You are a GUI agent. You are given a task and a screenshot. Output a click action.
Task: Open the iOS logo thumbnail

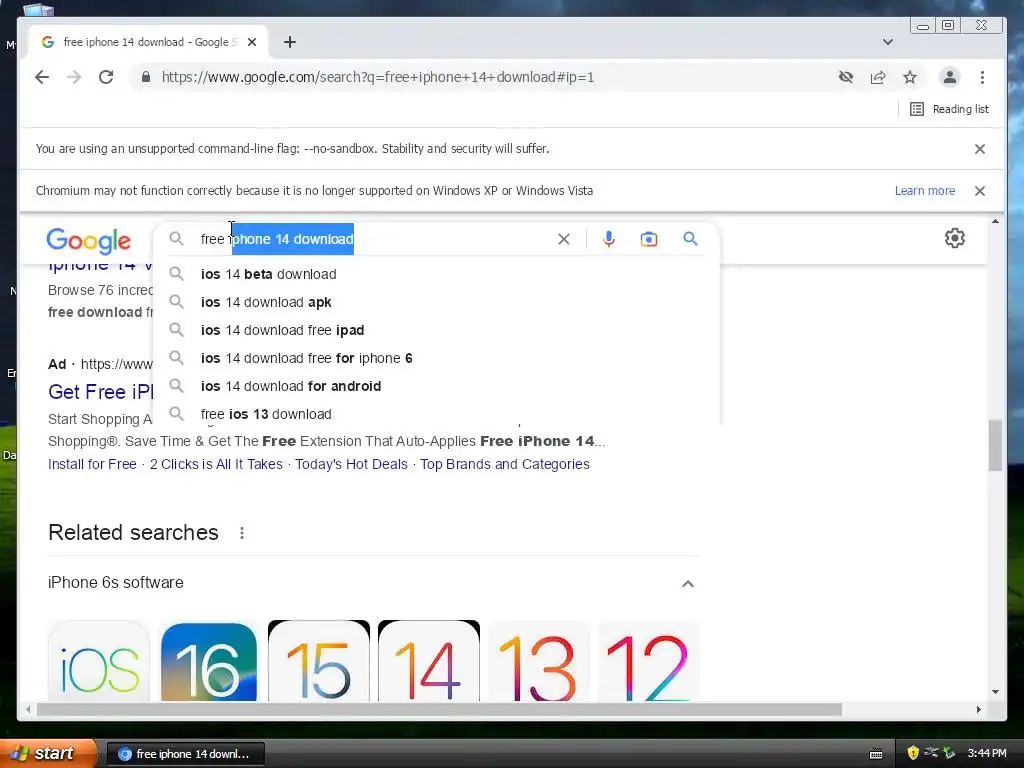(99, 661)
